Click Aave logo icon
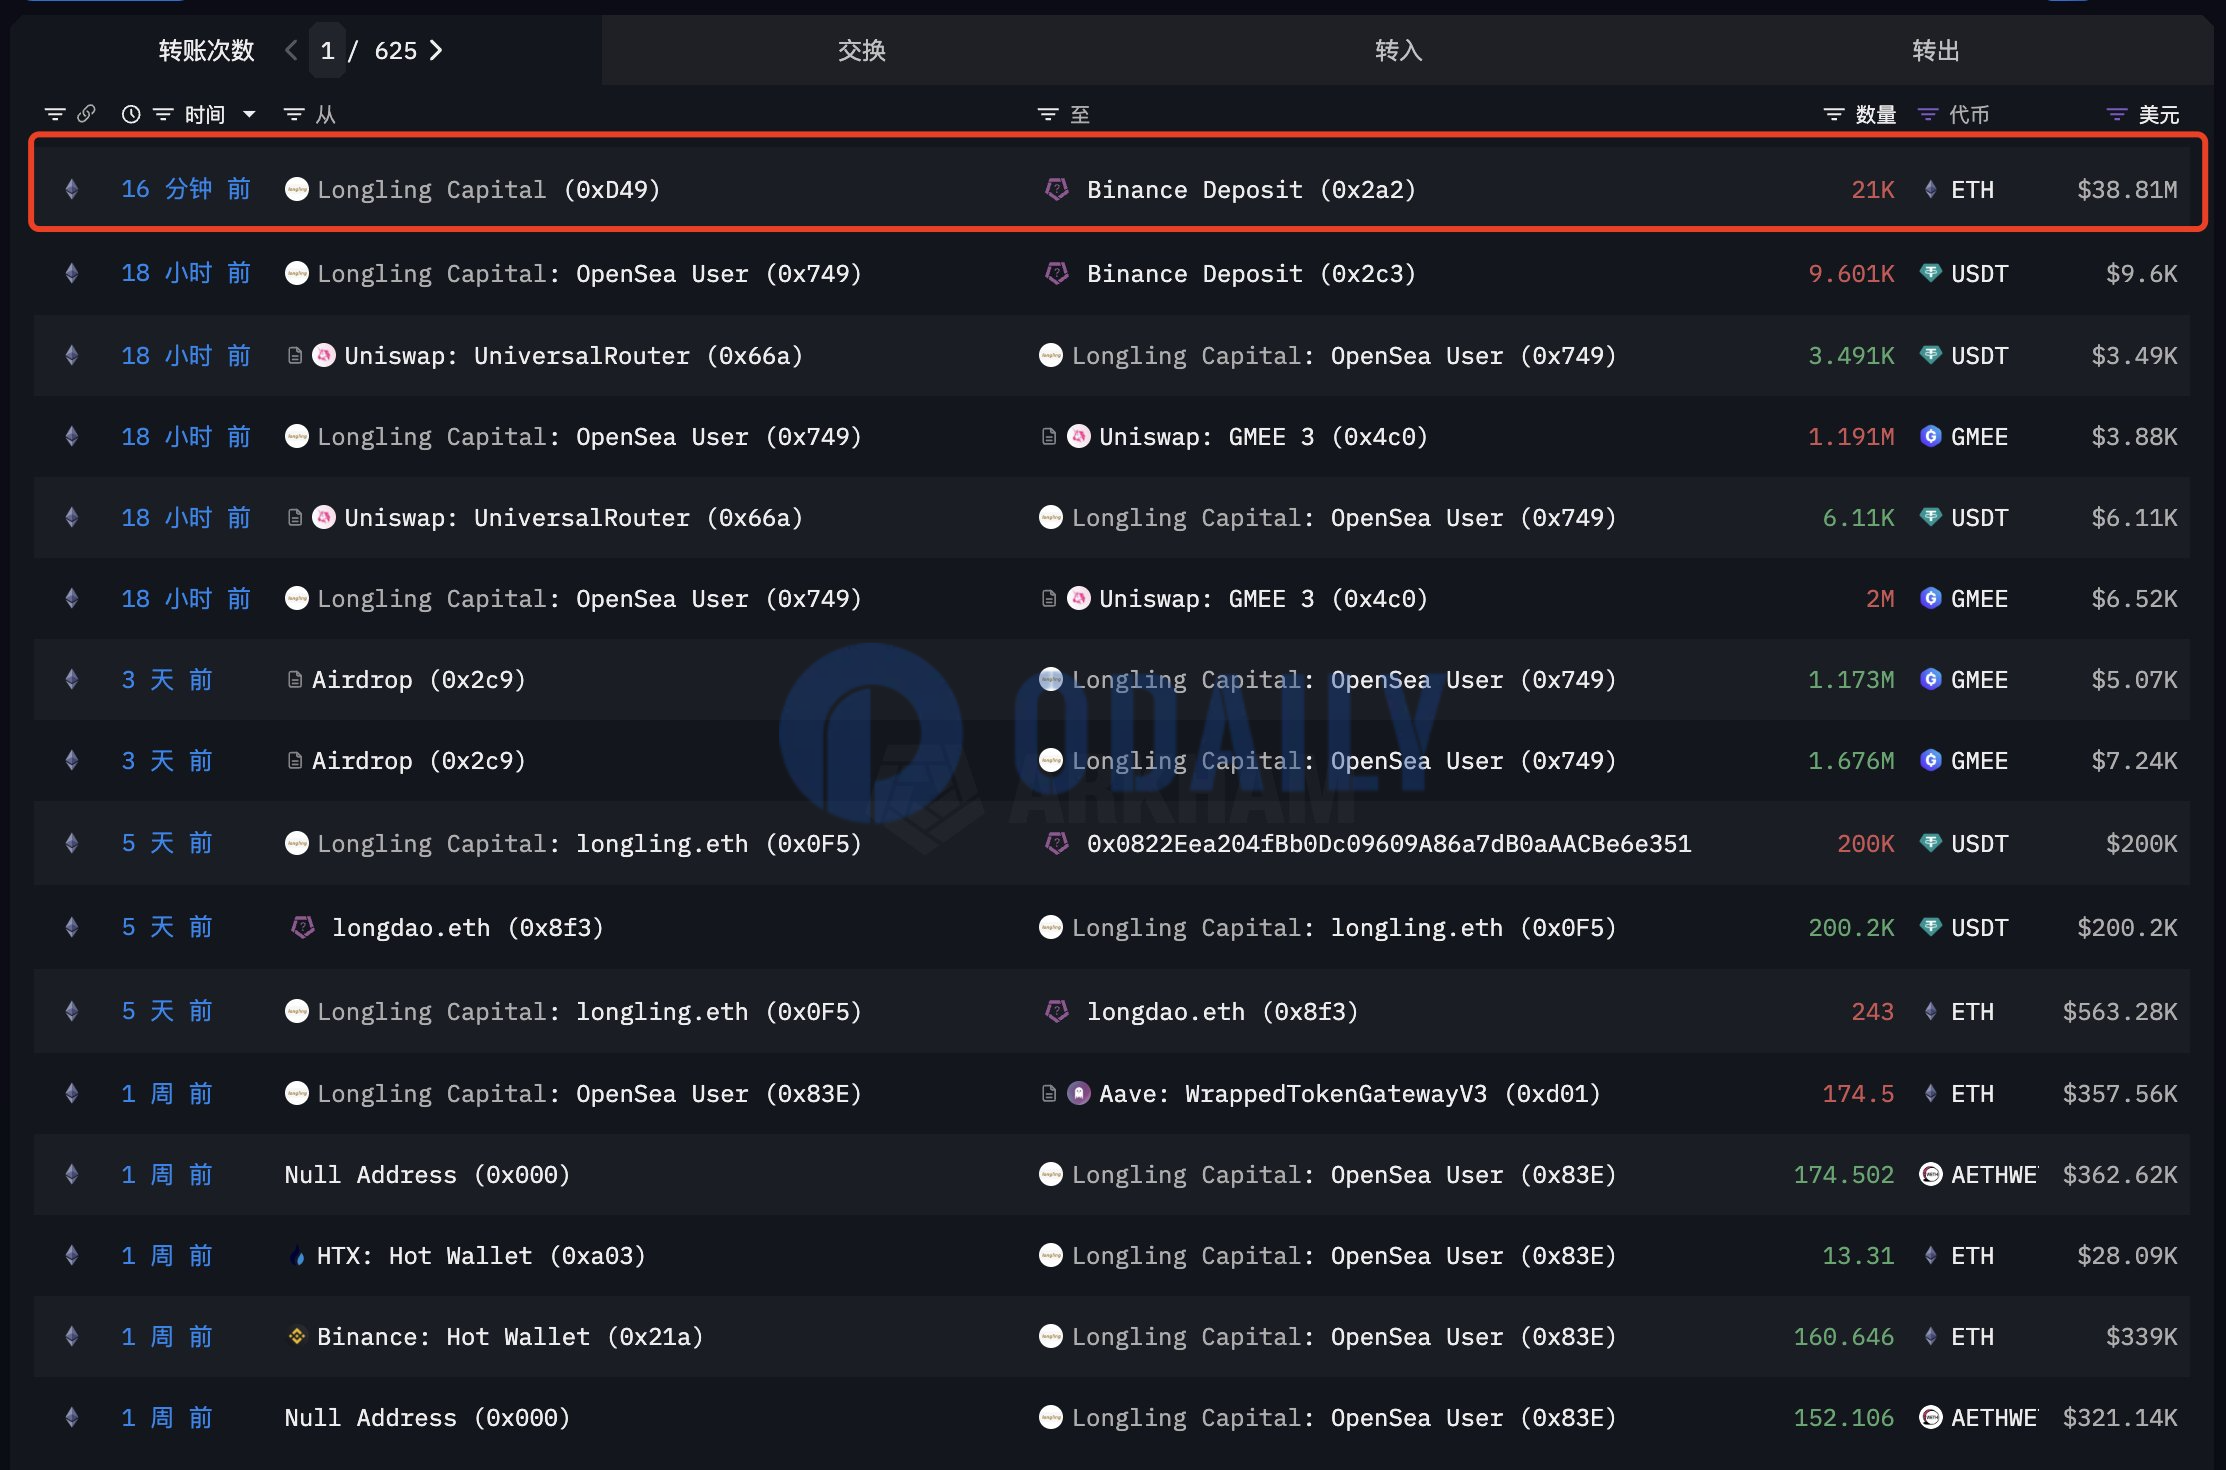Image resolution: width=2226 pixels, height=1470 pixels. (x=1079, y=1093)
